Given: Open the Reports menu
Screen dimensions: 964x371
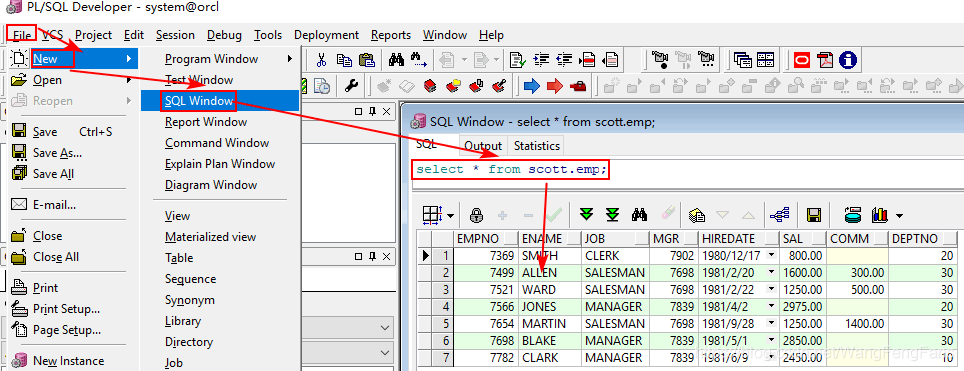Looking at the screenshot, I should pyautogui.click(x=391, y=35).
